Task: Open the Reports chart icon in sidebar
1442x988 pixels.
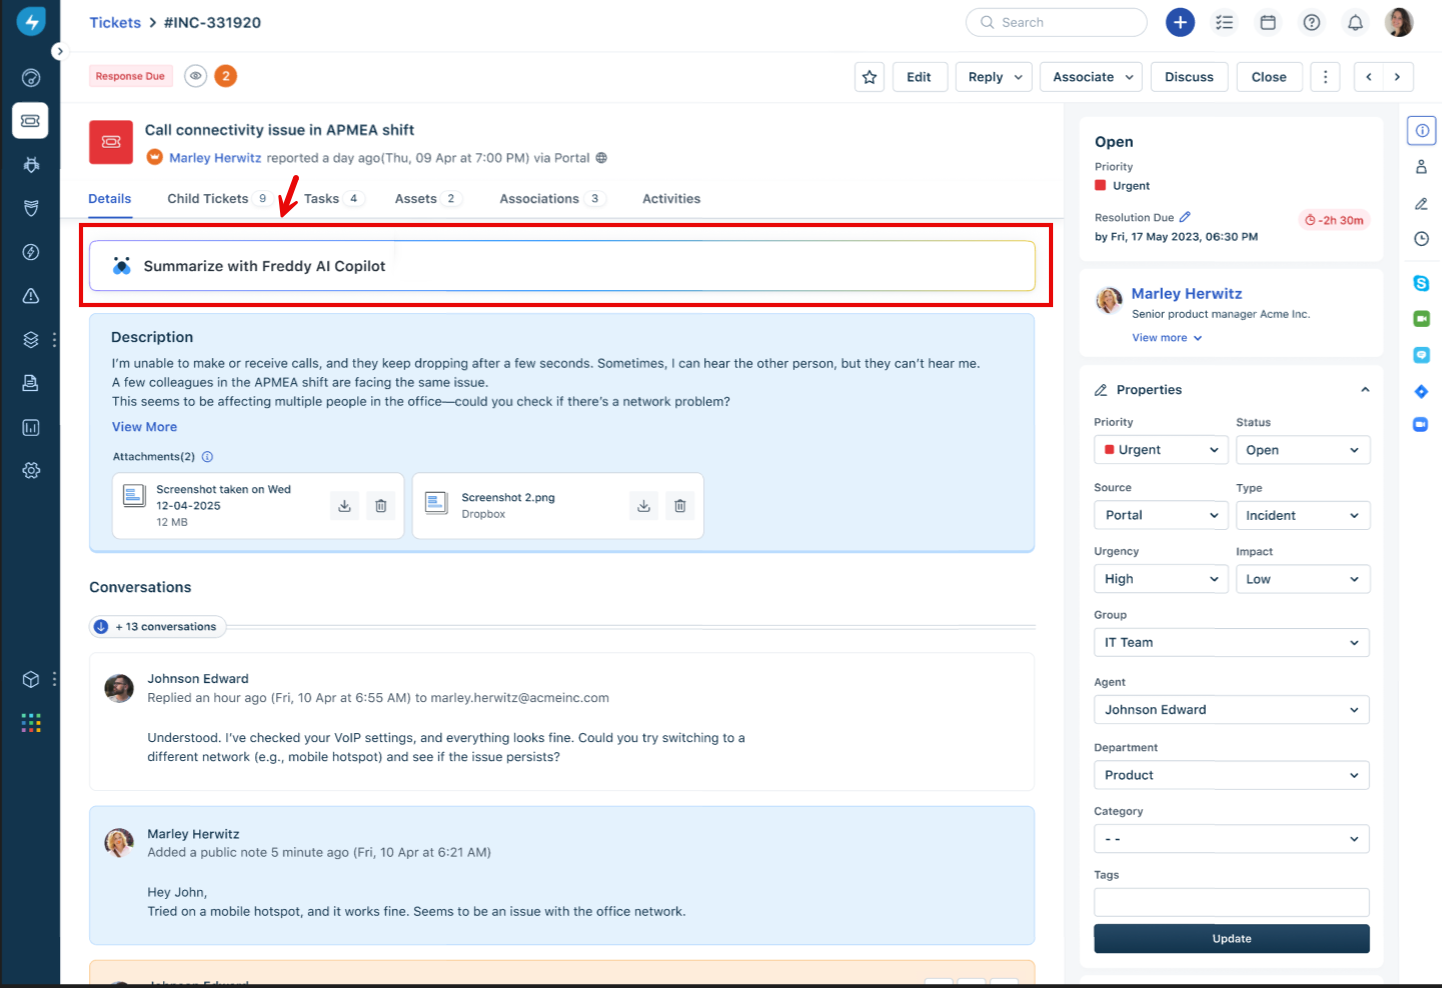Action: (x=31, y=428)
